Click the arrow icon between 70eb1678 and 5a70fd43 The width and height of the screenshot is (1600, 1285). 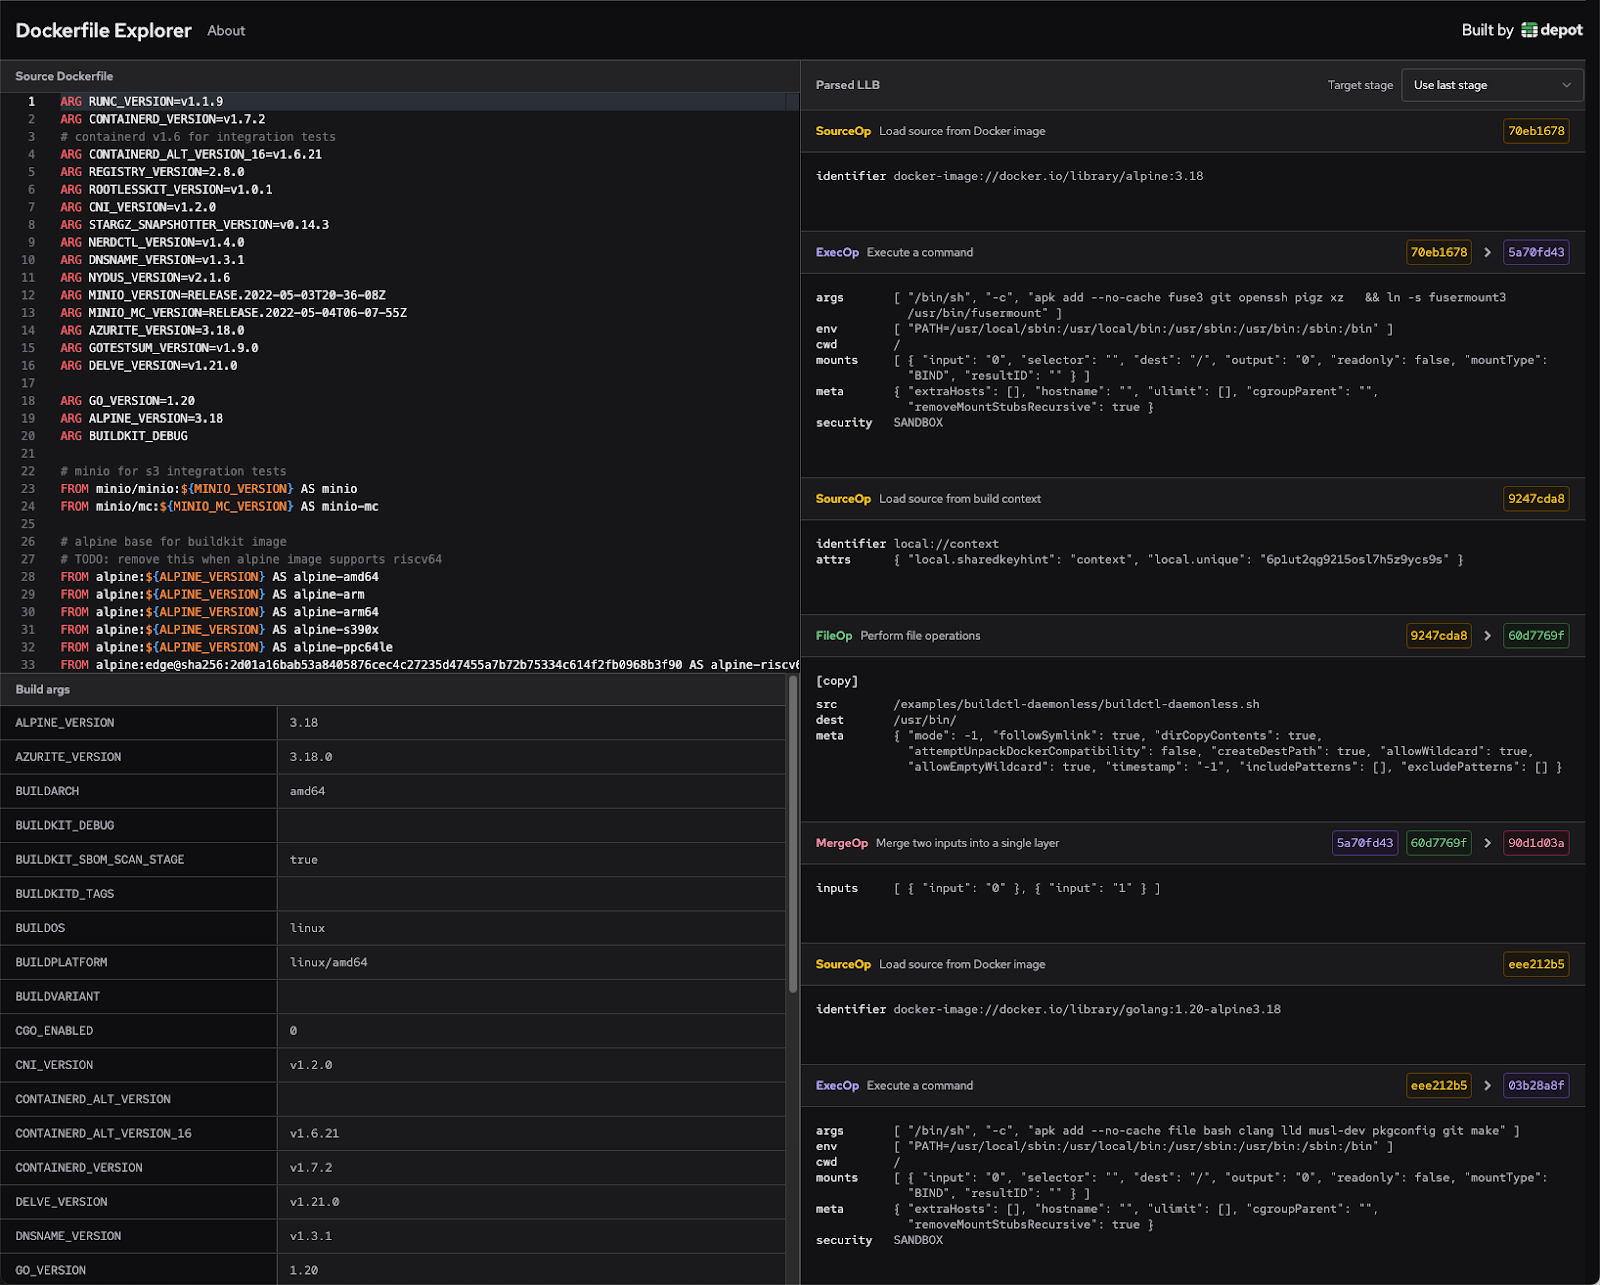tap(1487, 252)
